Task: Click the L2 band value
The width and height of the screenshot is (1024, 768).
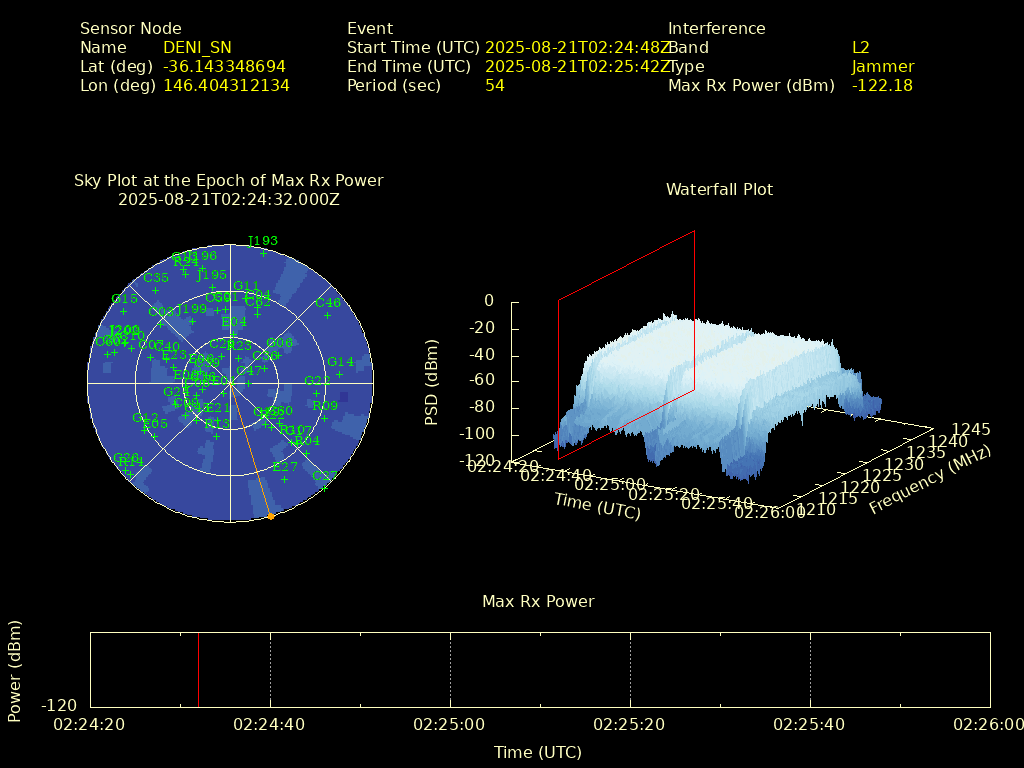Action: [x=860, y=47]
